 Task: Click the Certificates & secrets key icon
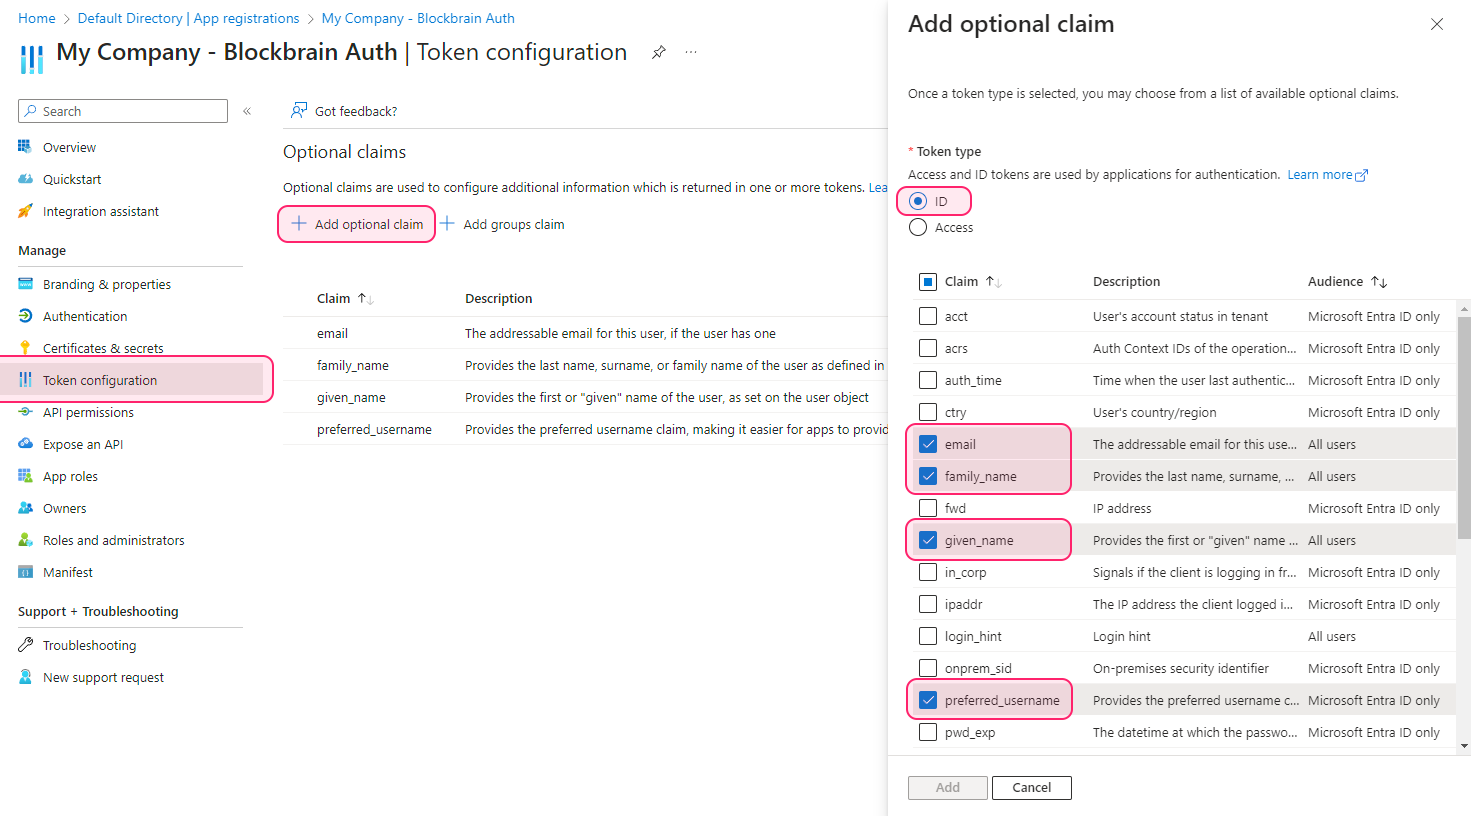[x=25, y=348]
